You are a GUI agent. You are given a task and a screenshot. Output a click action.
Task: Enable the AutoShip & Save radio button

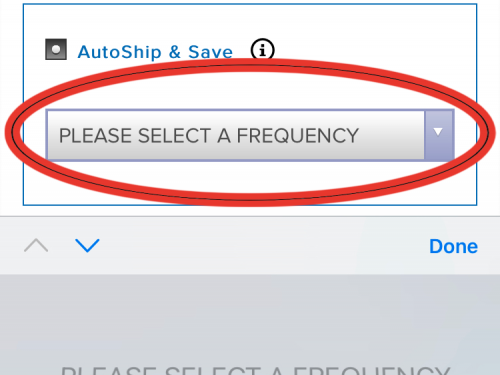[56, 49]
